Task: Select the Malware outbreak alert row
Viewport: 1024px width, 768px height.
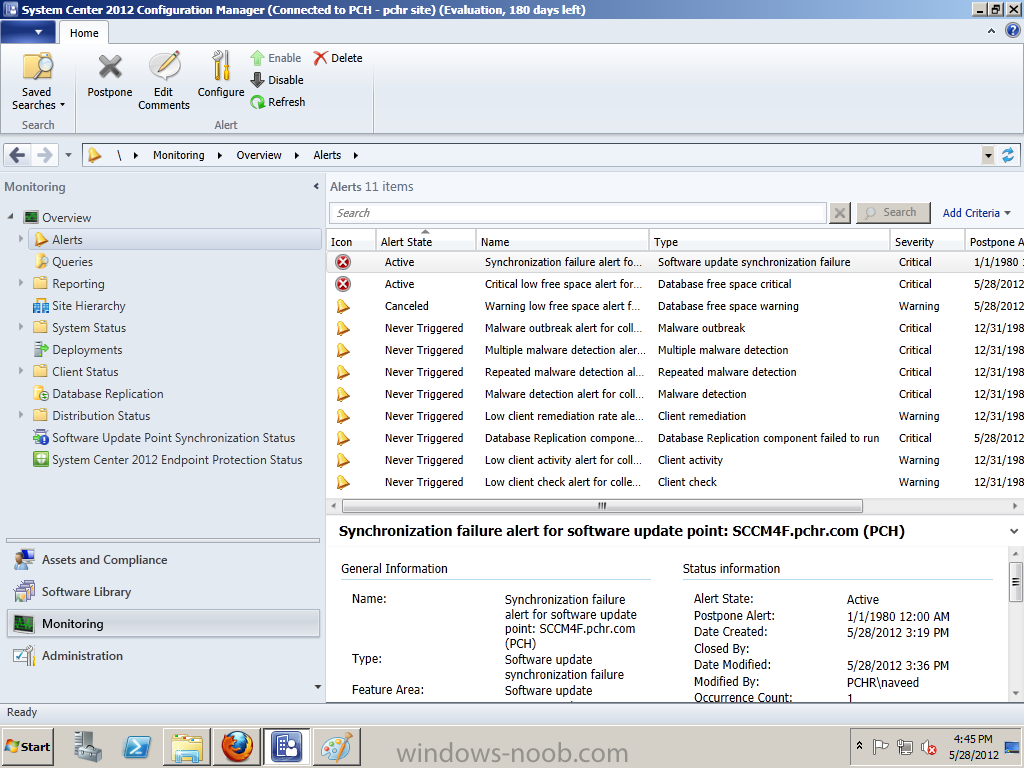Action: pyautogui.click(x=675, y=328)
